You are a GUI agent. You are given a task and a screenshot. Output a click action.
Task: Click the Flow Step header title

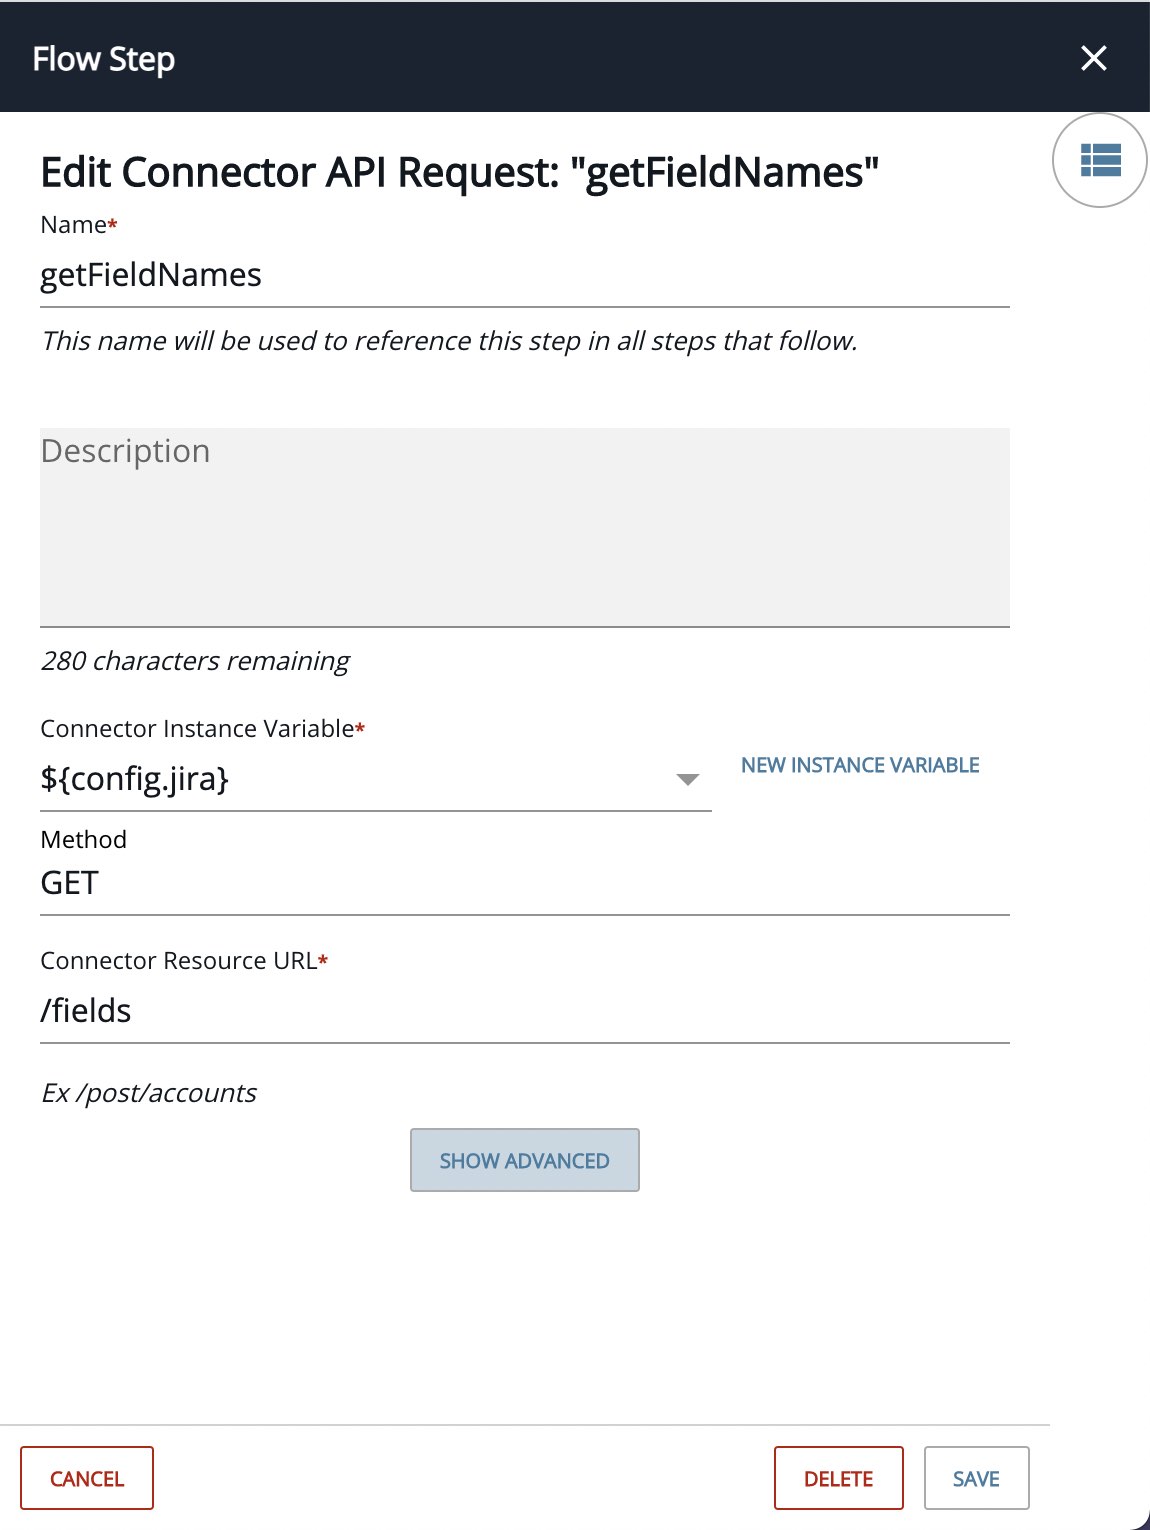point(104,59)
